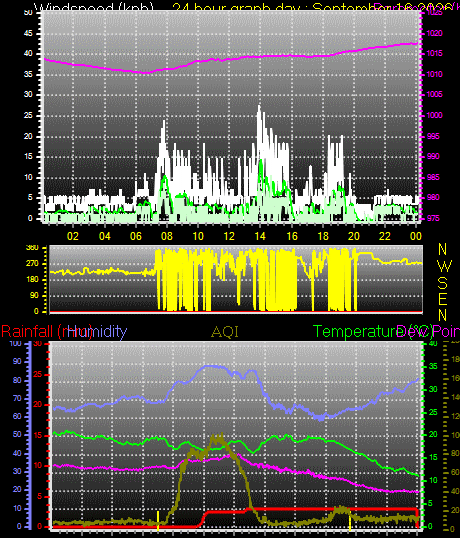
Task: Click the '14' hour label on time axis
Action: (260, 236)
